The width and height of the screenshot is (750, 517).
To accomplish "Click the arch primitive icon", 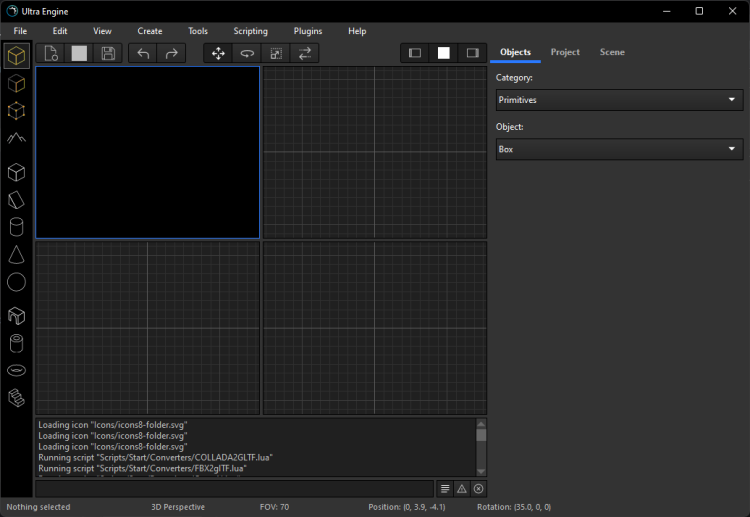I will [x=16, y=316].
